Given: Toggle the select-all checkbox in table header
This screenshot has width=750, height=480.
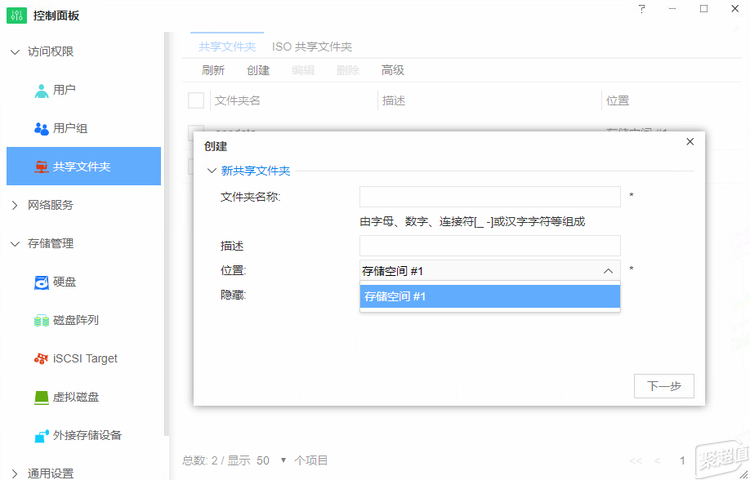Looking at the screenshot, I should [196, 100].
